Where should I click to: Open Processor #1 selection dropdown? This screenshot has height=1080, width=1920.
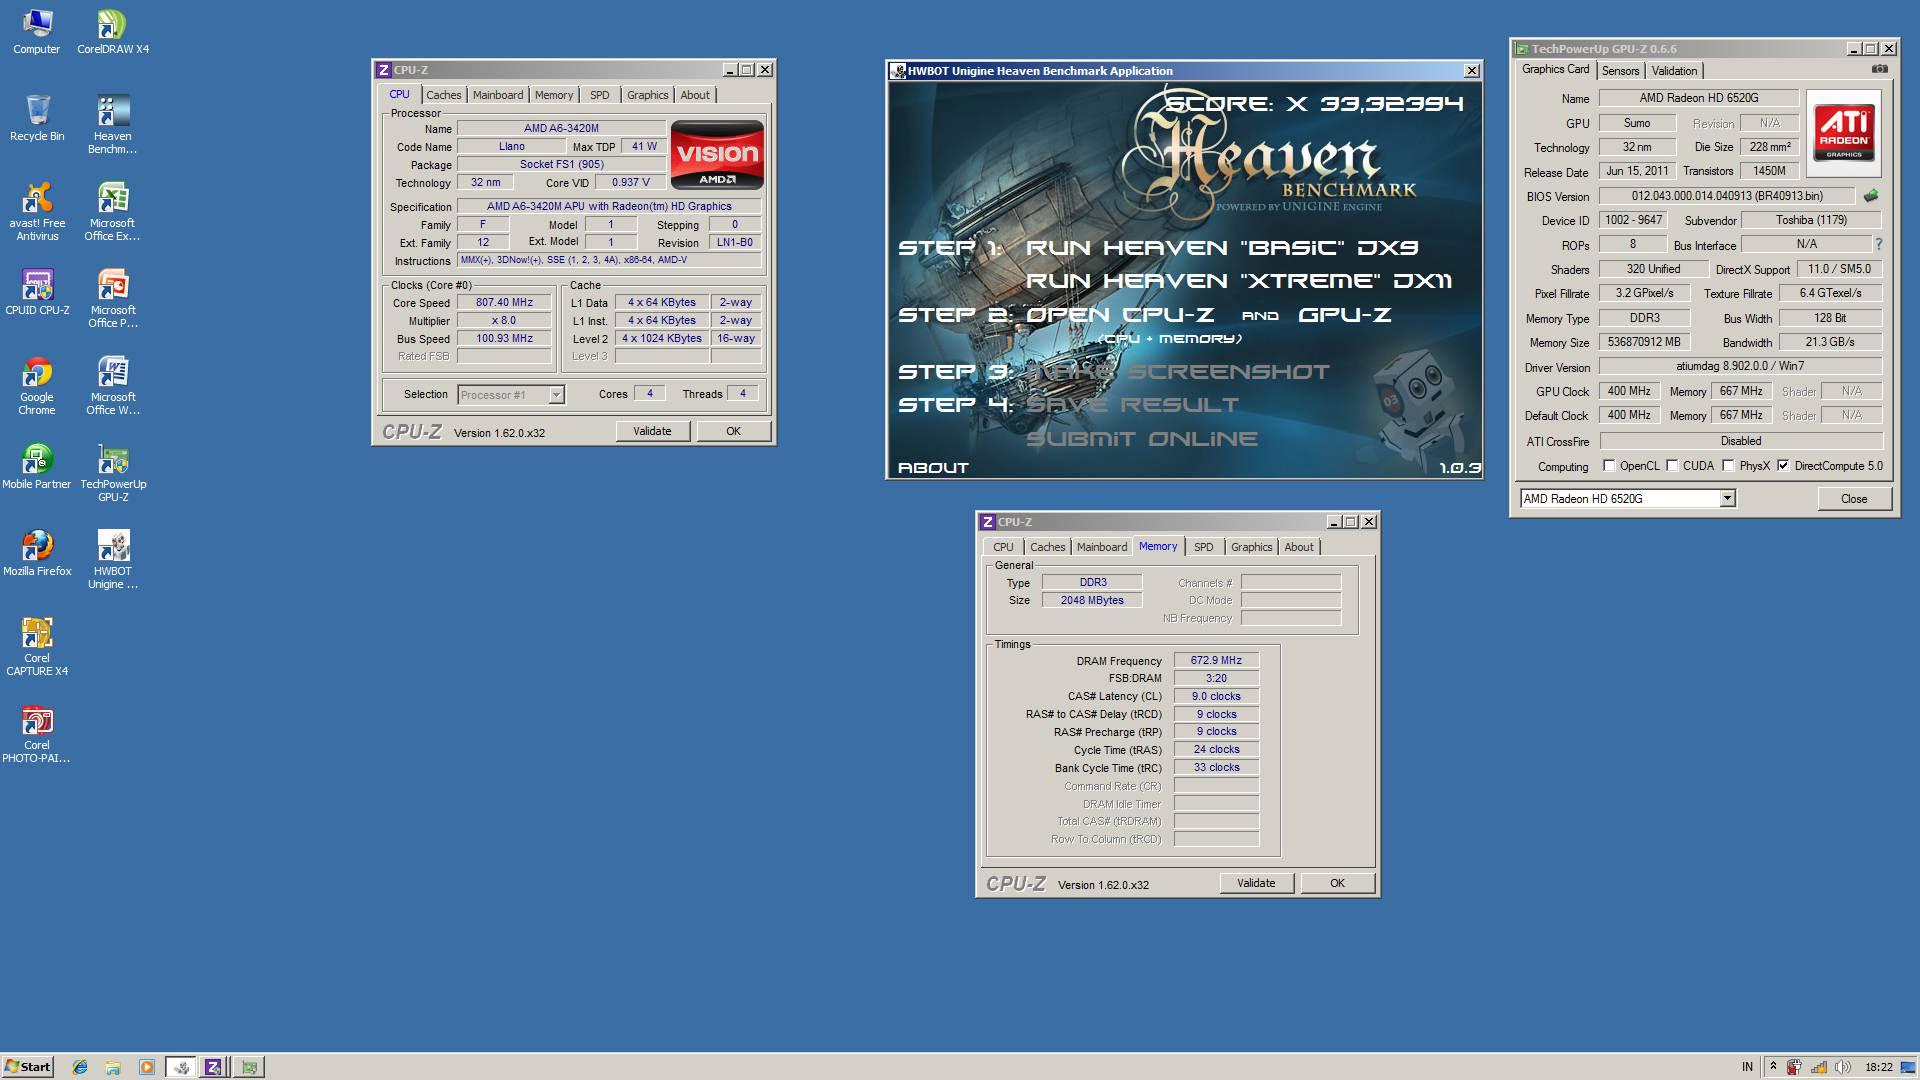(556, 395)
